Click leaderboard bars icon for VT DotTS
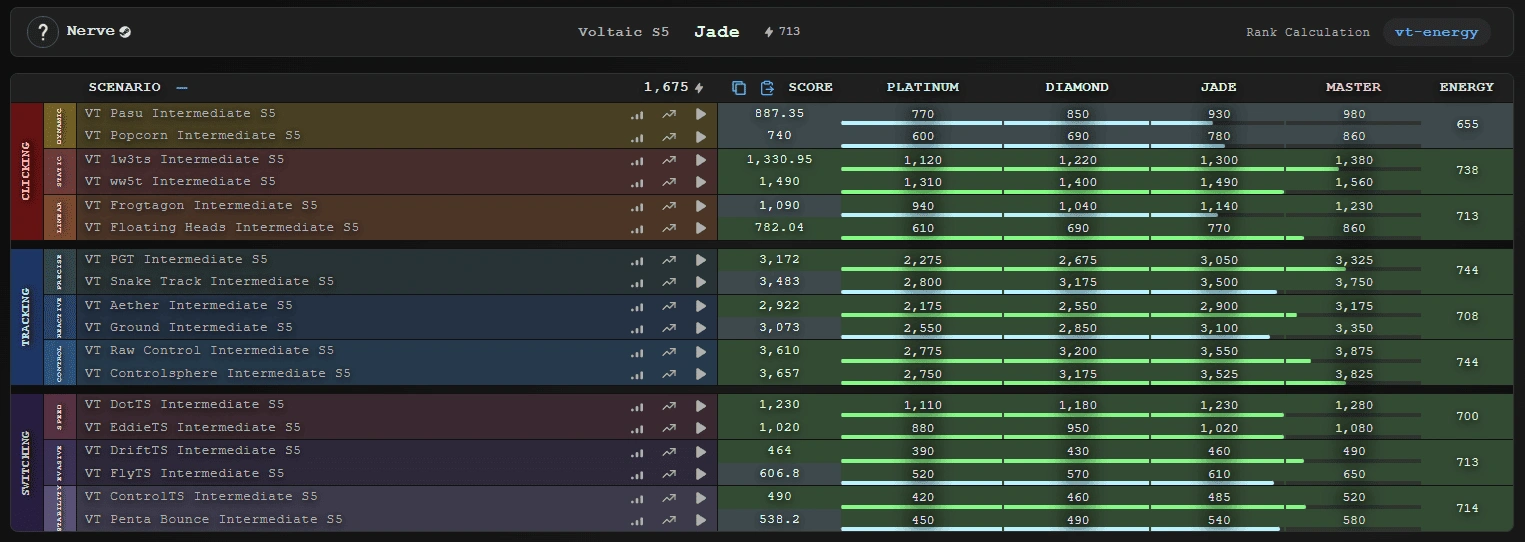The height and width of the screenshot is (542, 1525). point(637,405)
